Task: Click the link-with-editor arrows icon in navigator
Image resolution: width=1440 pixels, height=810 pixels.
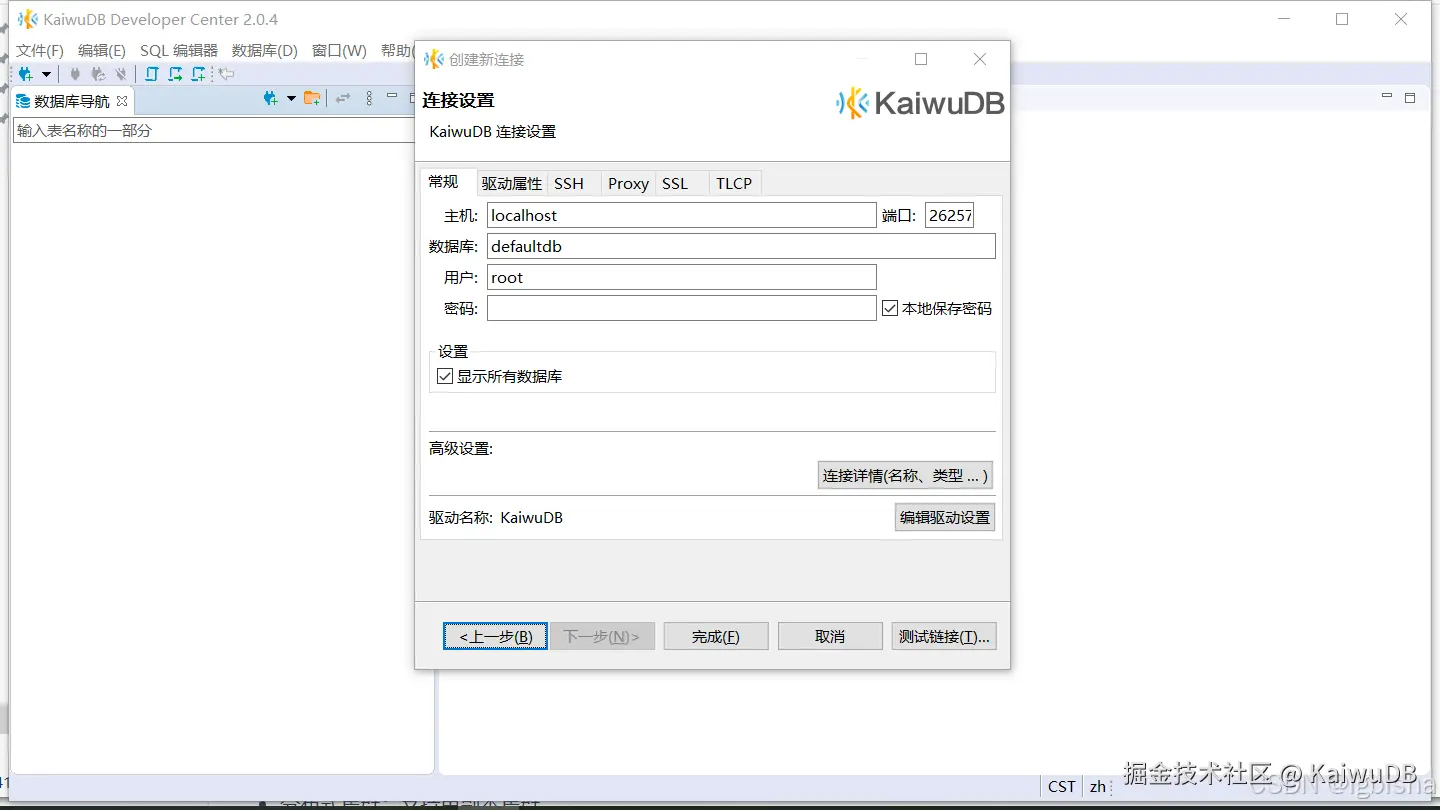Action: pyautogui.click(x=343, y=98)
